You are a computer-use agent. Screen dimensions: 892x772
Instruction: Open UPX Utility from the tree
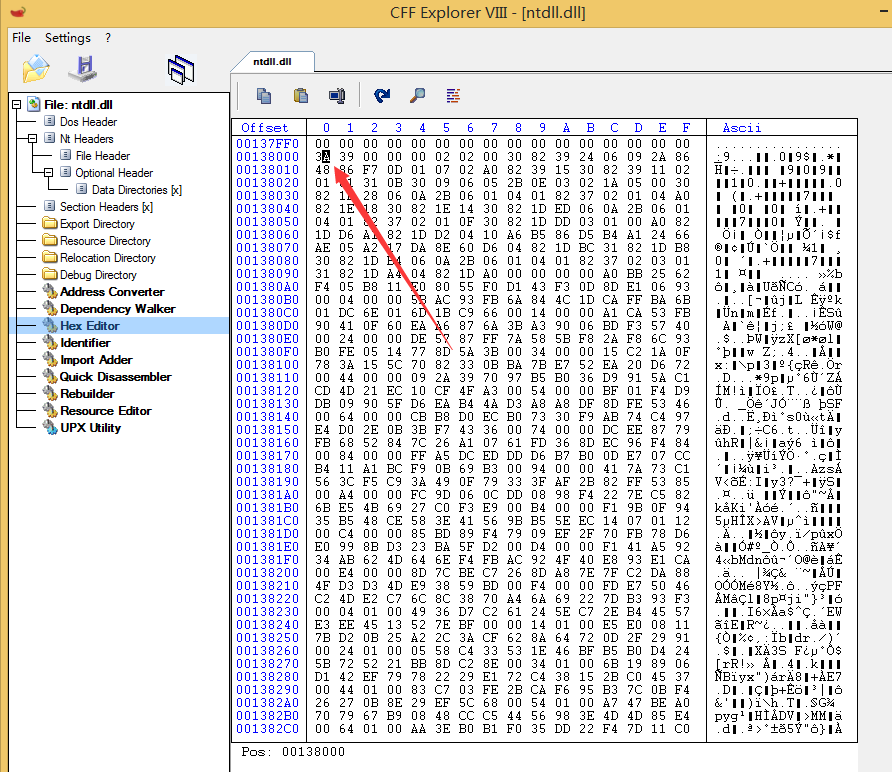90,428
